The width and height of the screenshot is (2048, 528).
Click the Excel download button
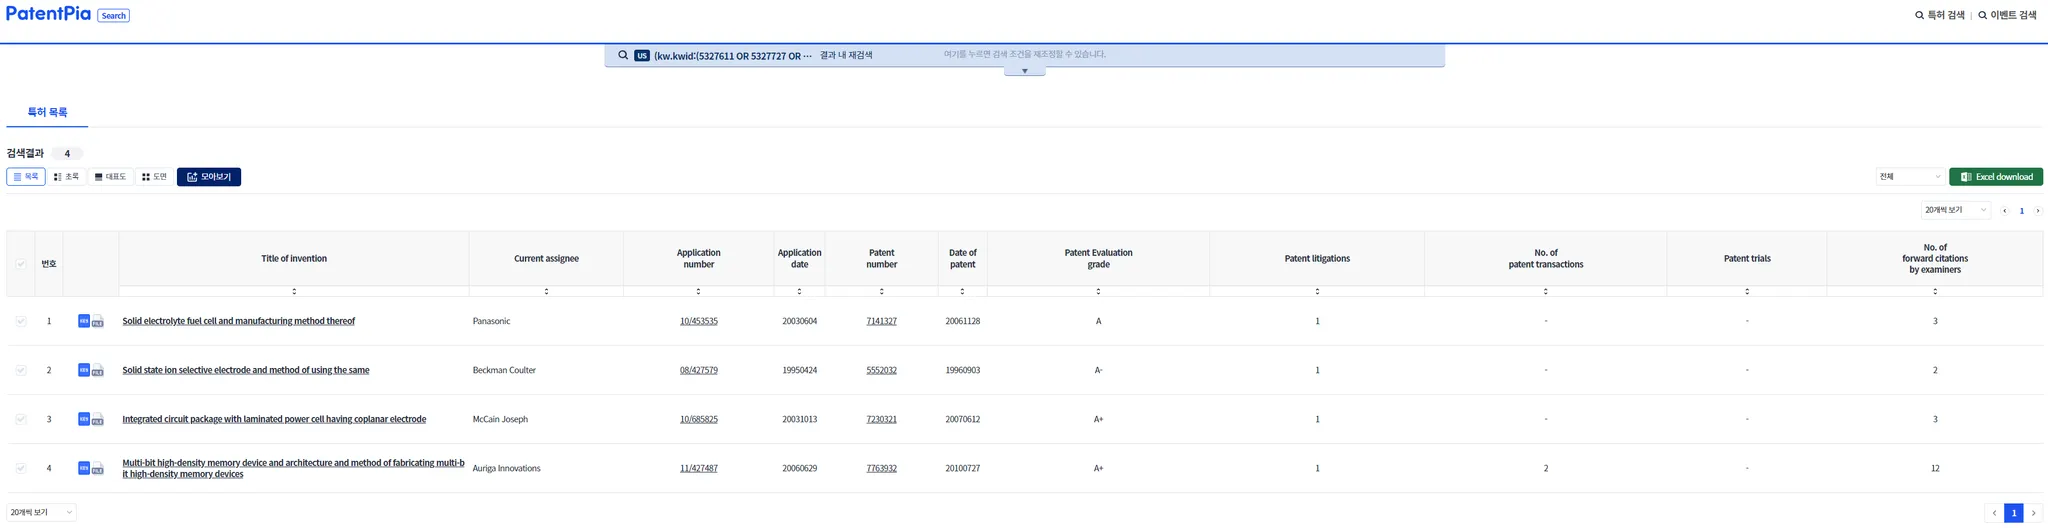1996,177
